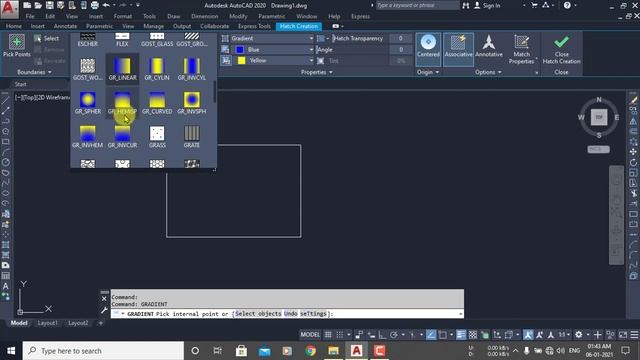Click the Undo arrow in quick access toolbar
This screenshot has width=640, height=360.
coord(106,5)
